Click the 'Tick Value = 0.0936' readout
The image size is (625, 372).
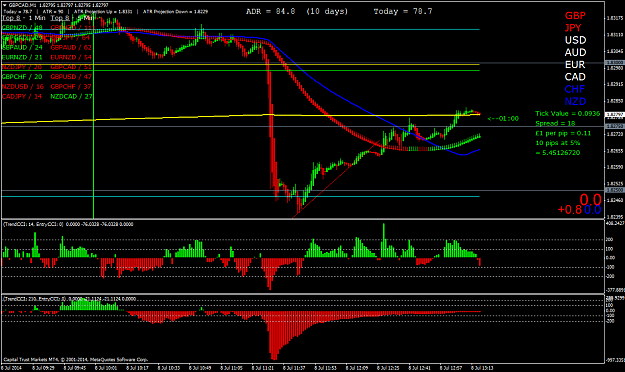point(568,114)
